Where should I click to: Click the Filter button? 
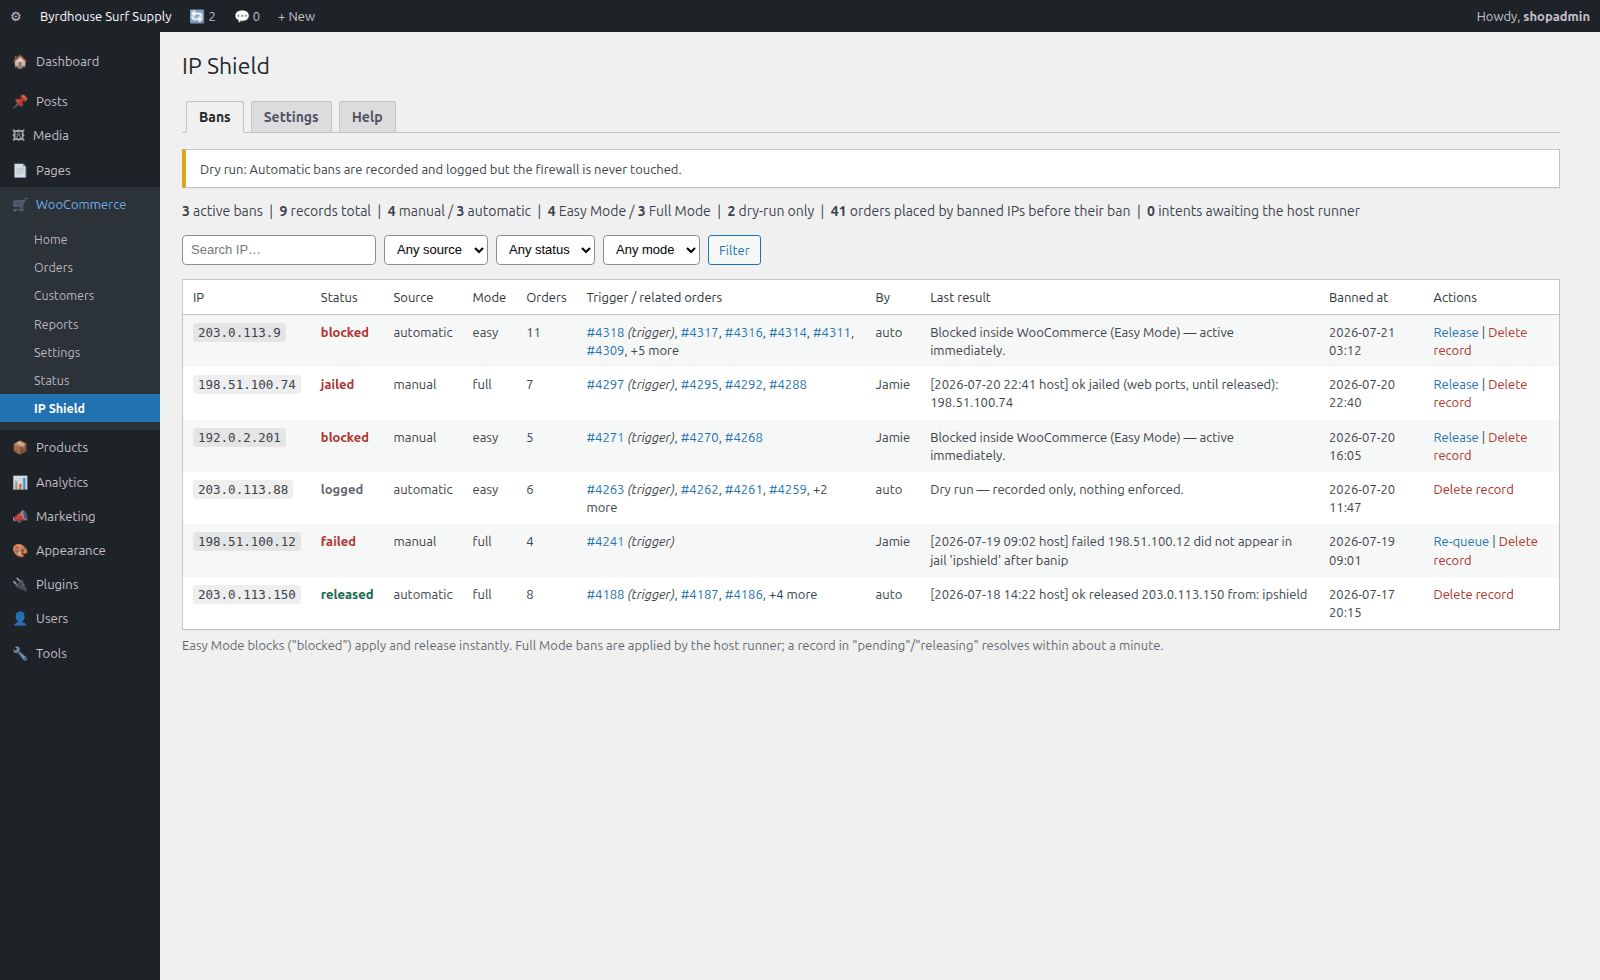click(734, 250)
